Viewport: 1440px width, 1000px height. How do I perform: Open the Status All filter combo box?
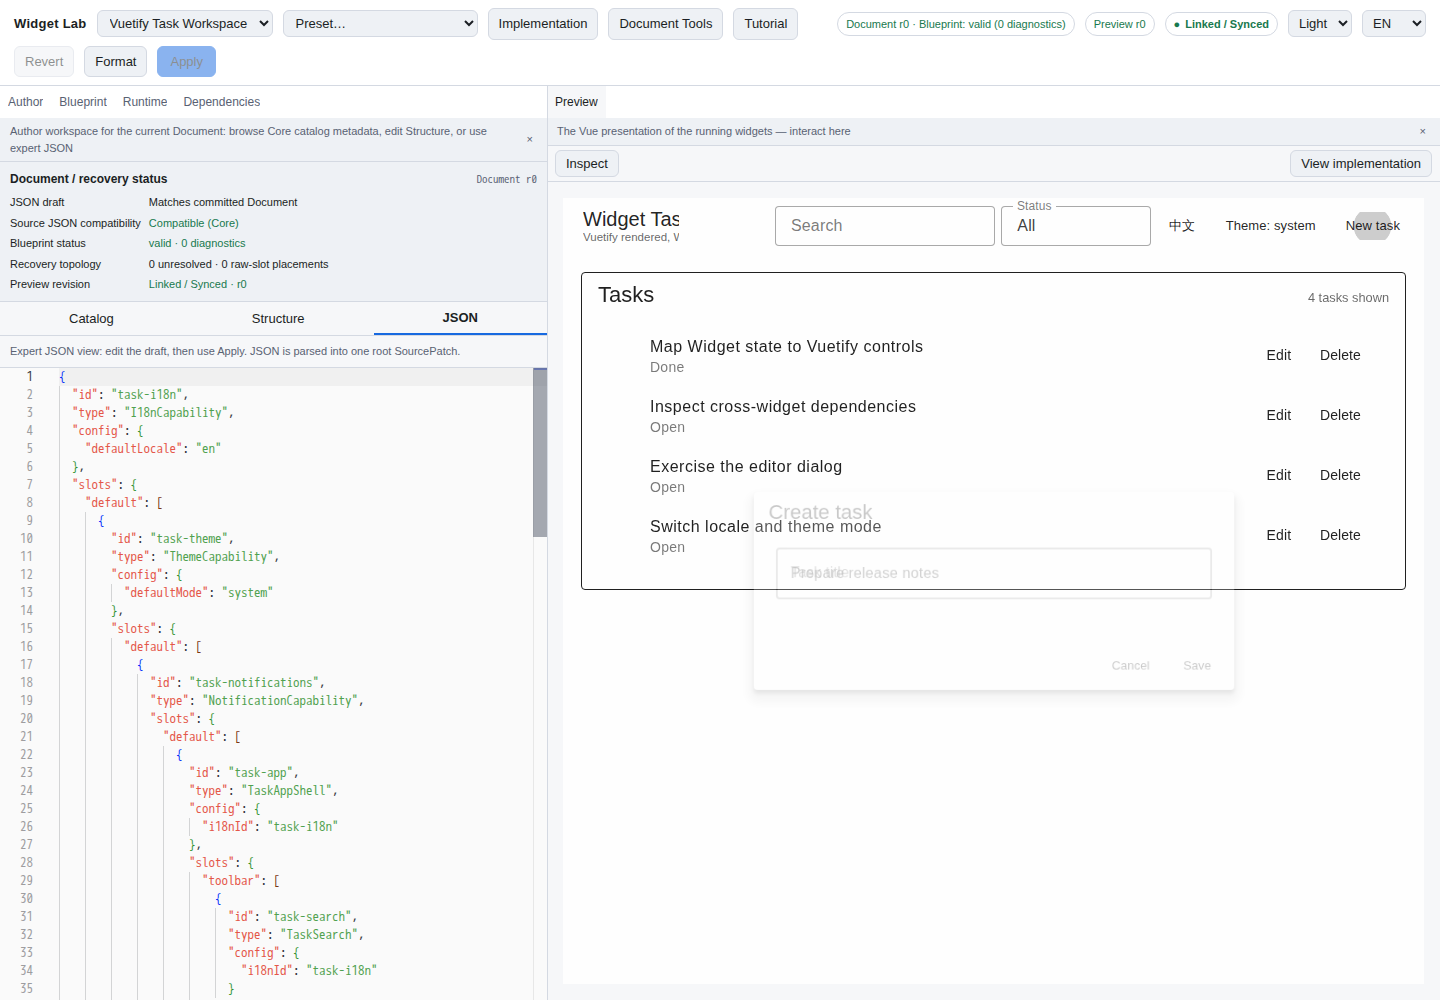(x=1076, y=226)
